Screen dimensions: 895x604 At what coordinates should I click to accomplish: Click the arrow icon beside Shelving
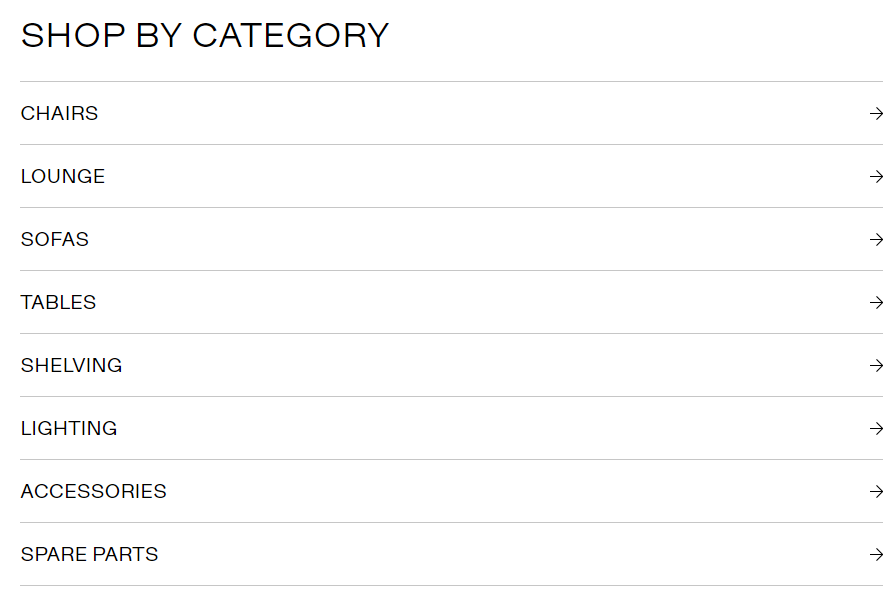876,366
